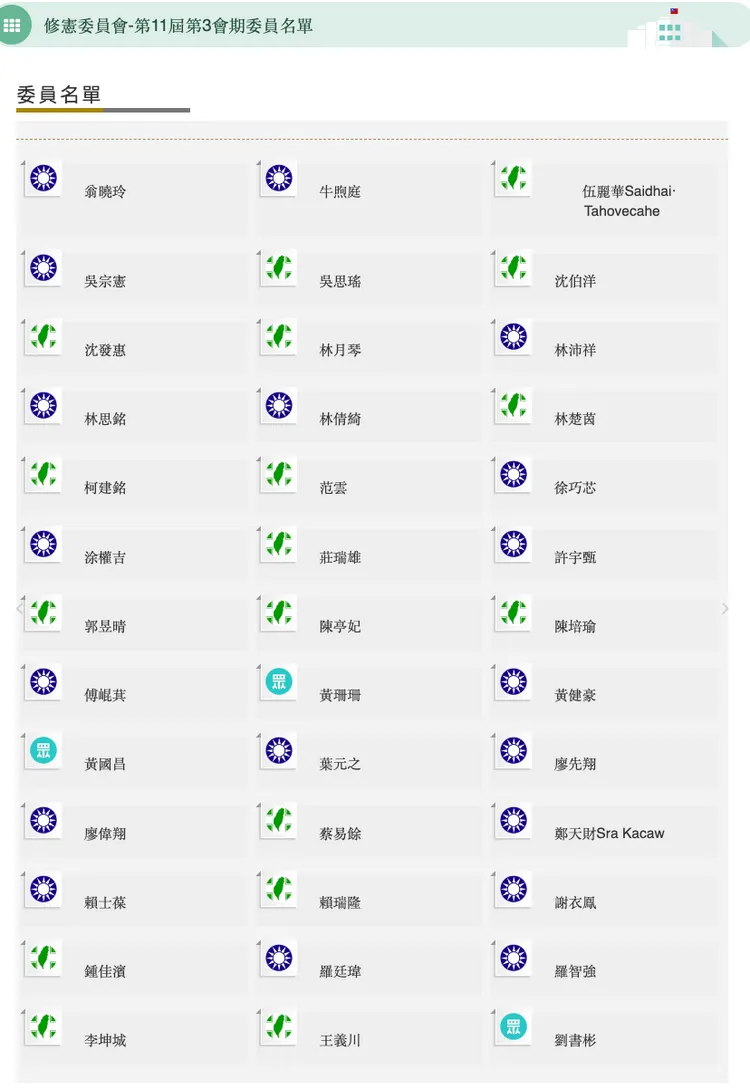This screenshot has height=1091, width=750.
Task: Select committee member 賴士葆
Action: 105,902
